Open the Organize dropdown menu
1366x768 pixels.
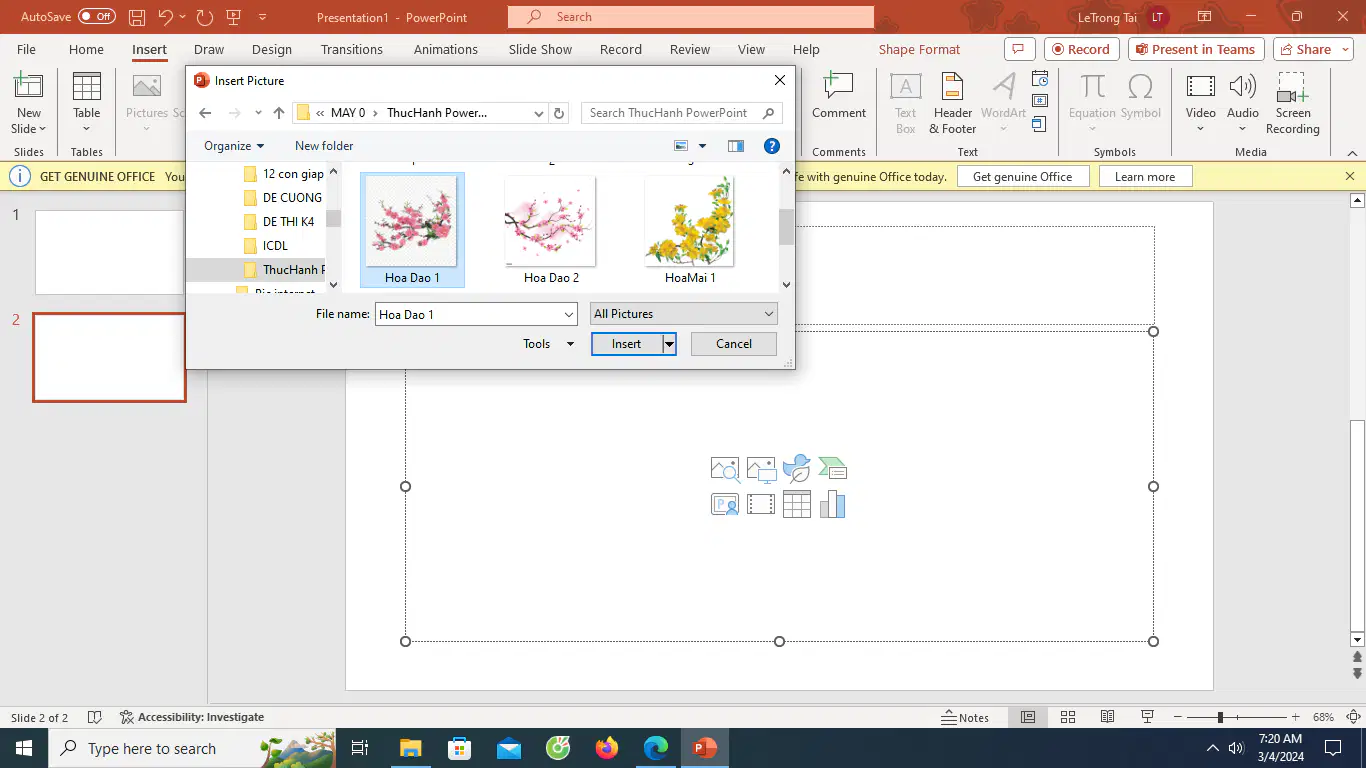pos(234,146)
